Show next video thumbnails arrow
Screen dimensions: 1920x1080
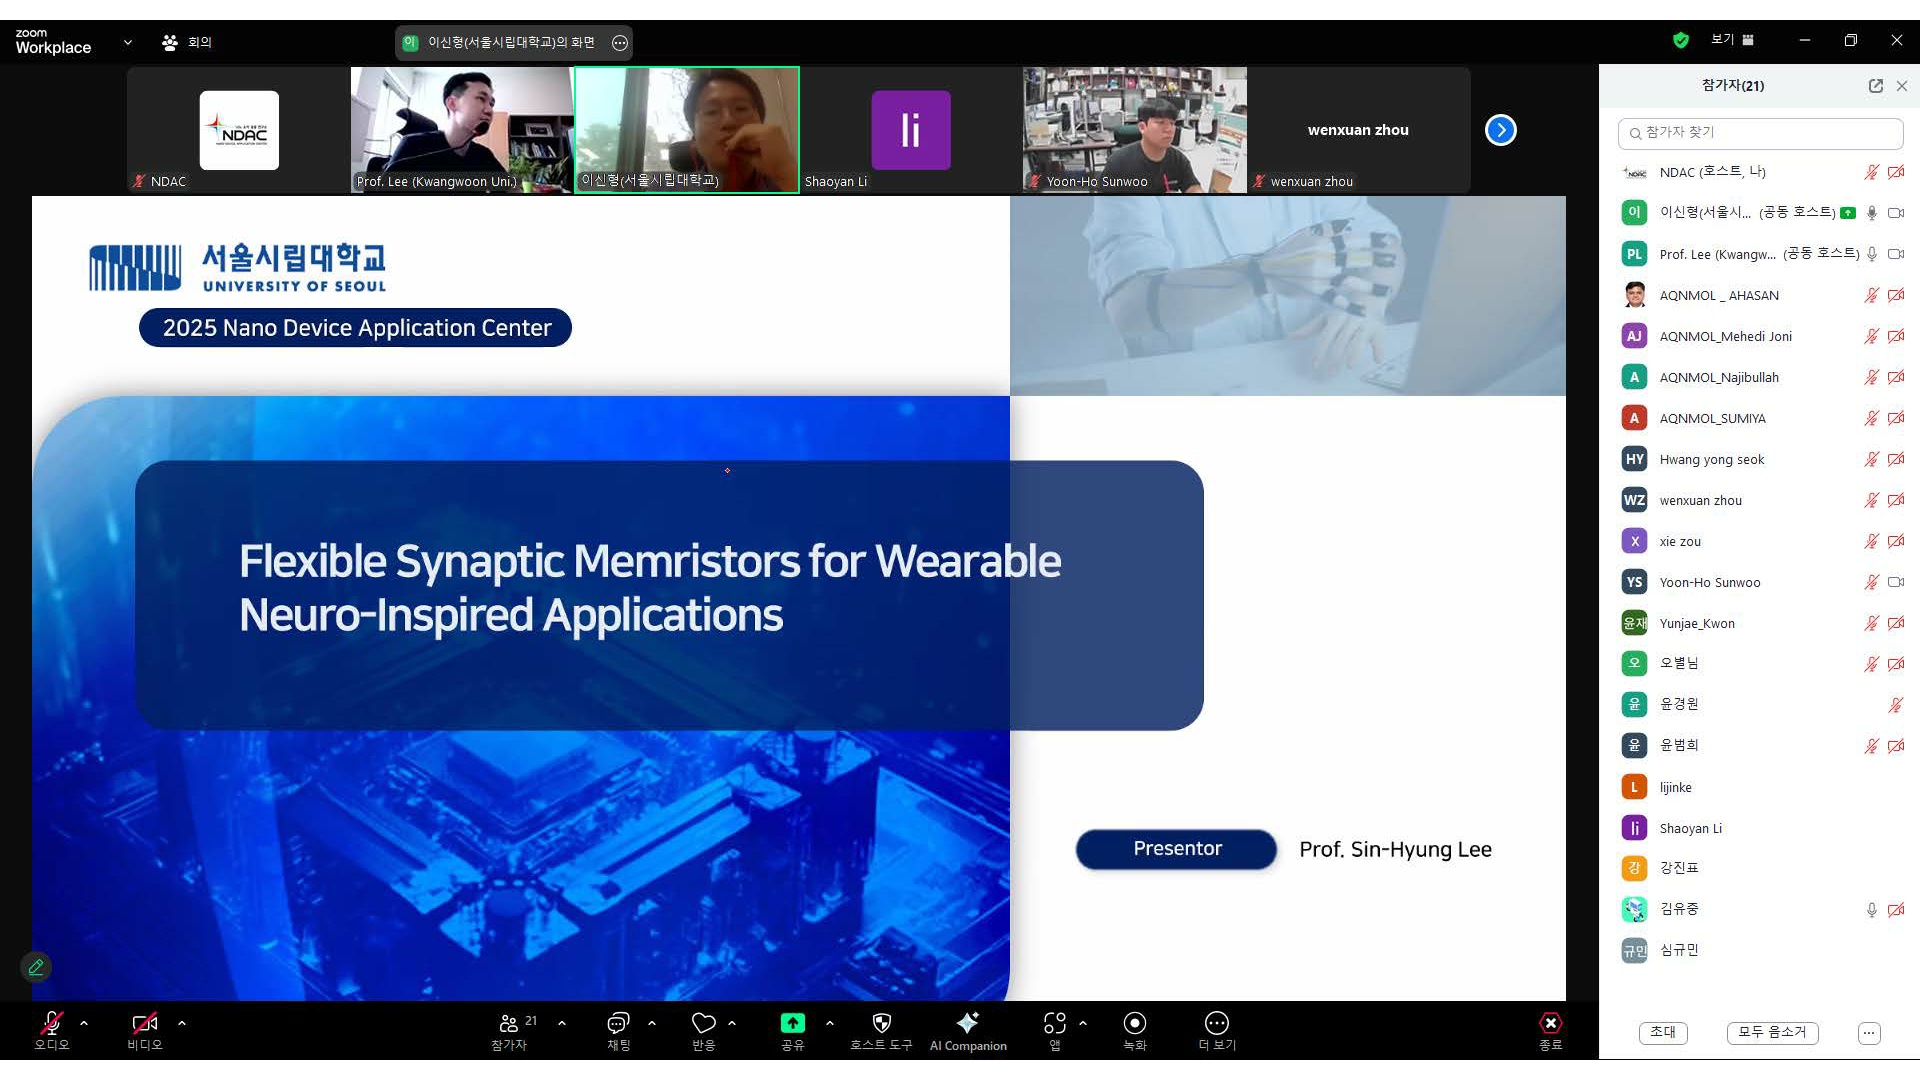click(1500, 130)
